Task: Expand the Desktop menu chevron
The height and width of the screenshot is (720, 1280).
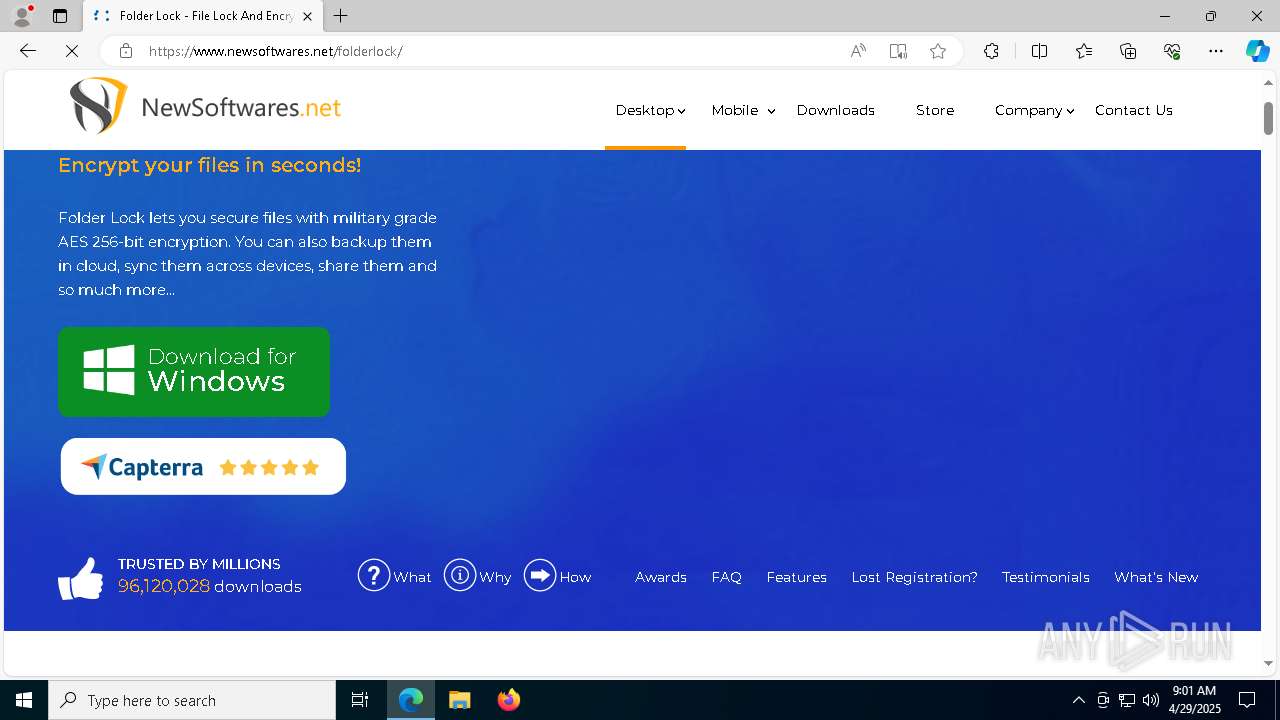Action: coord(681,111)
